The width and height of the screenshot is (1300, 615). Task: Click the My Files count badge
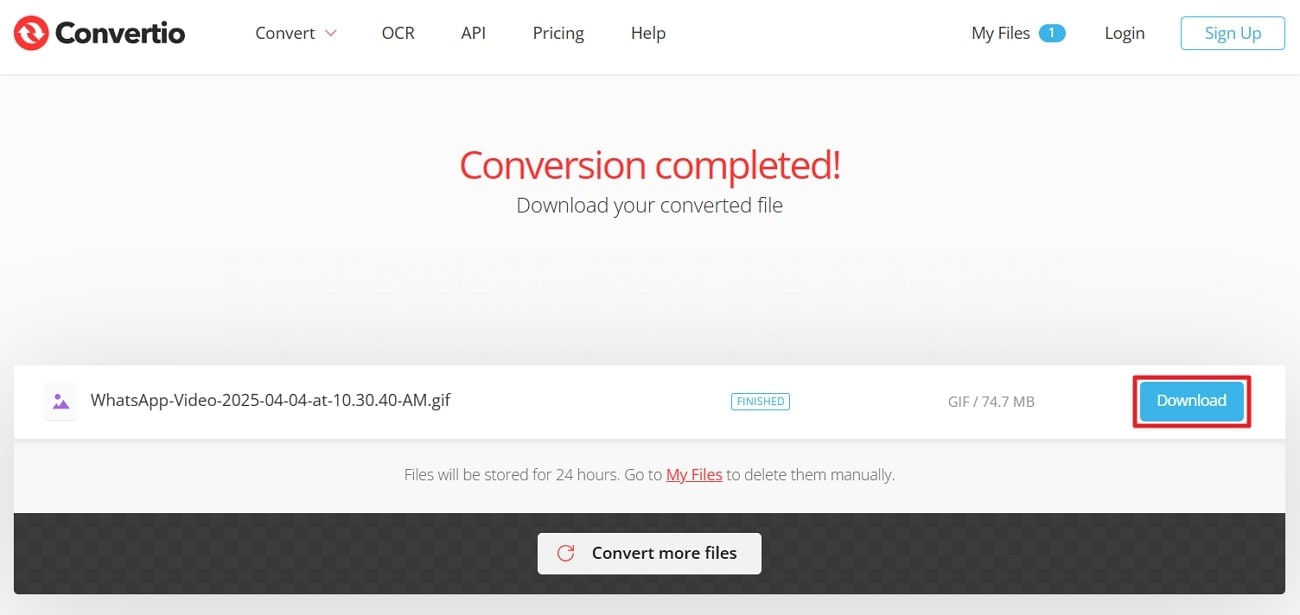(x=1052, y=33)
